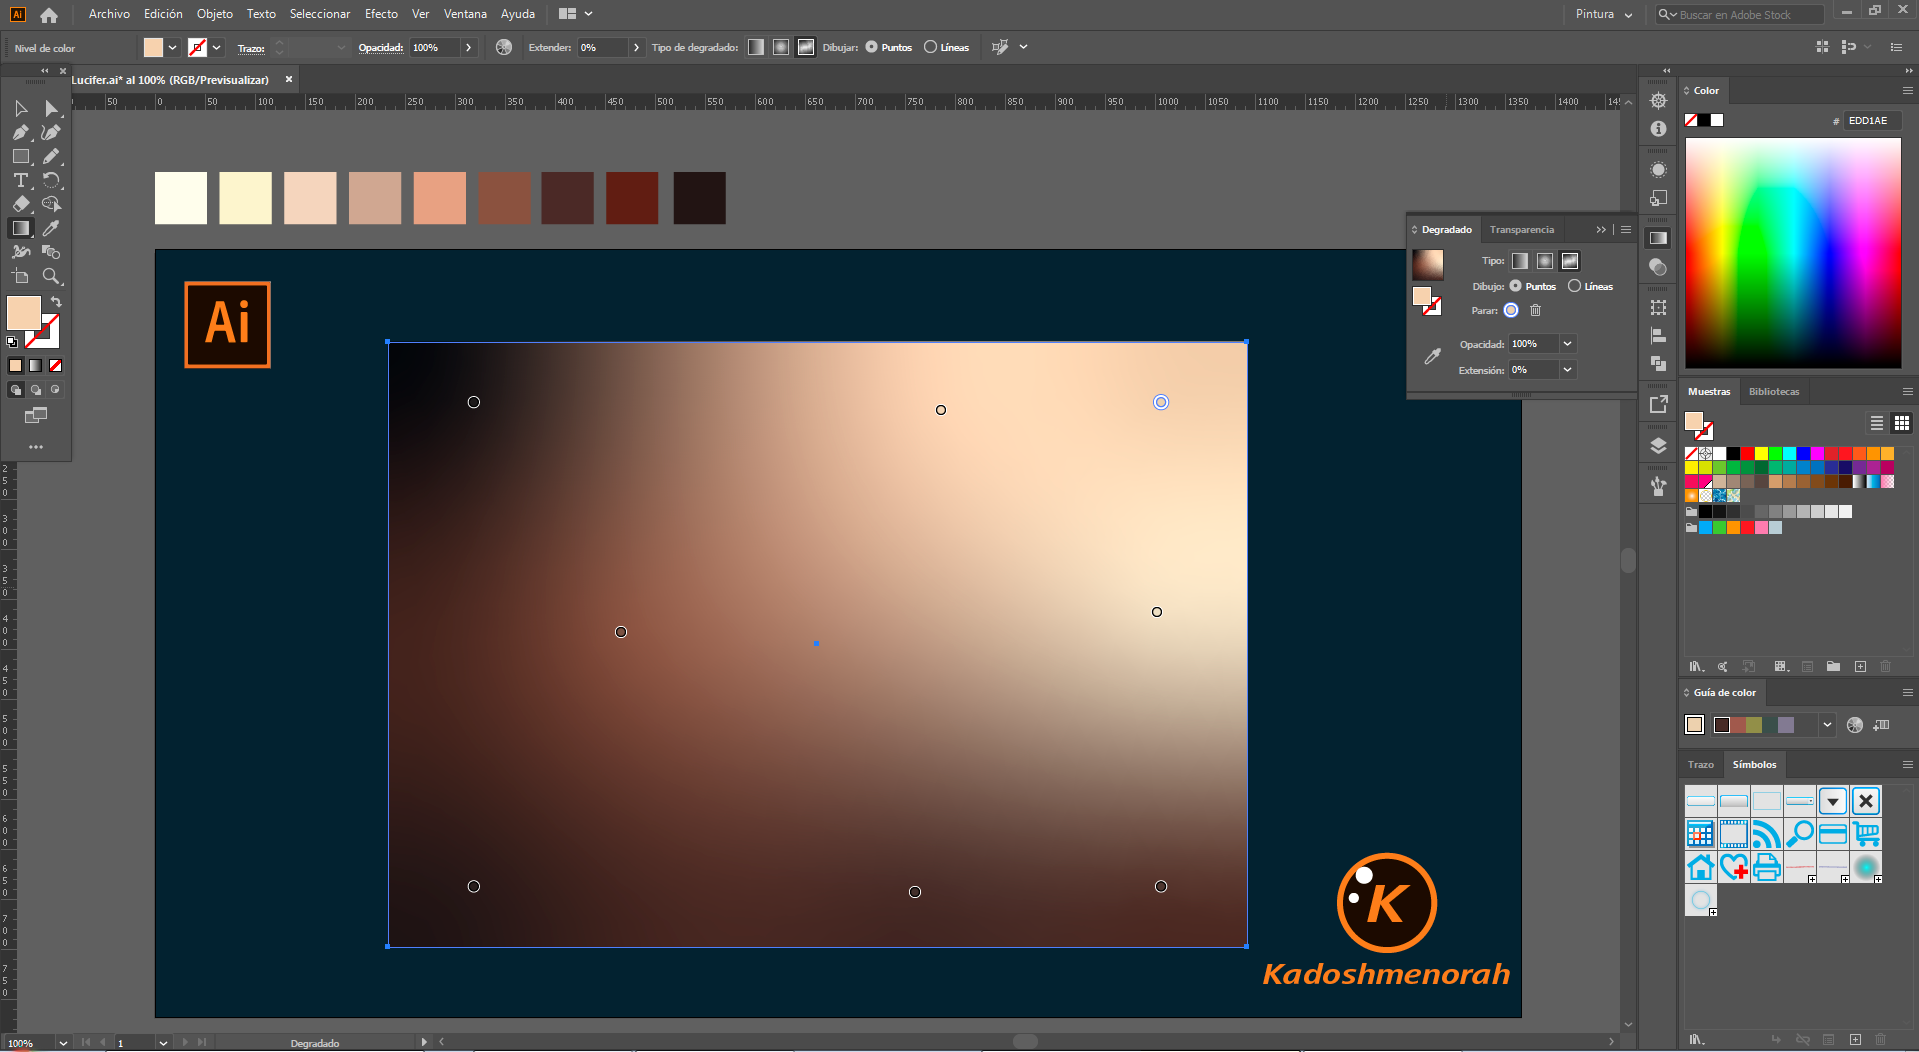Open the Asset Export panel icon
The image size is (1919, 1052).
pyautogui.click(x=1658, y=404)
